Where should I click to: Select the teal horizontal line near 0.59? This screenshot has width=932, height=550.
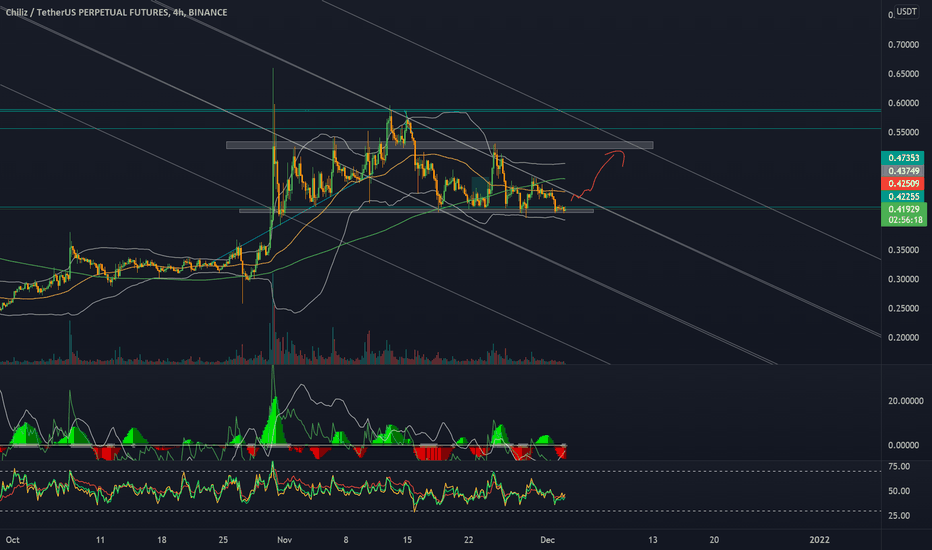(x=440, y=111)
